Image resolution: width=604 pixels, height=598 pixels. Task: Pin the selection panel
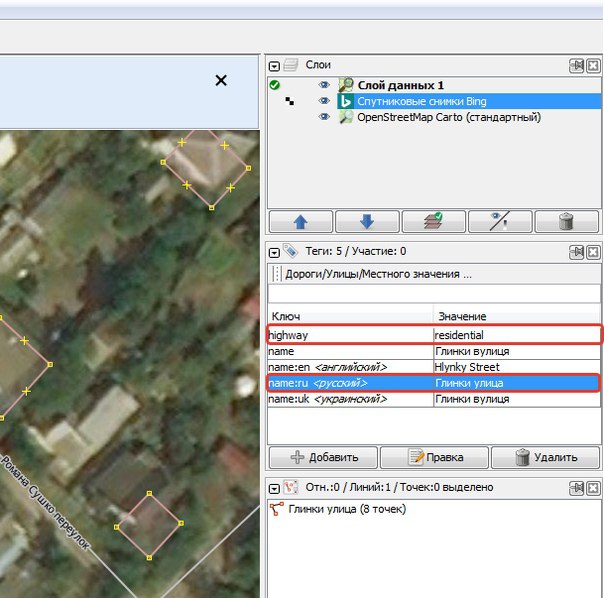click(577, 489)
